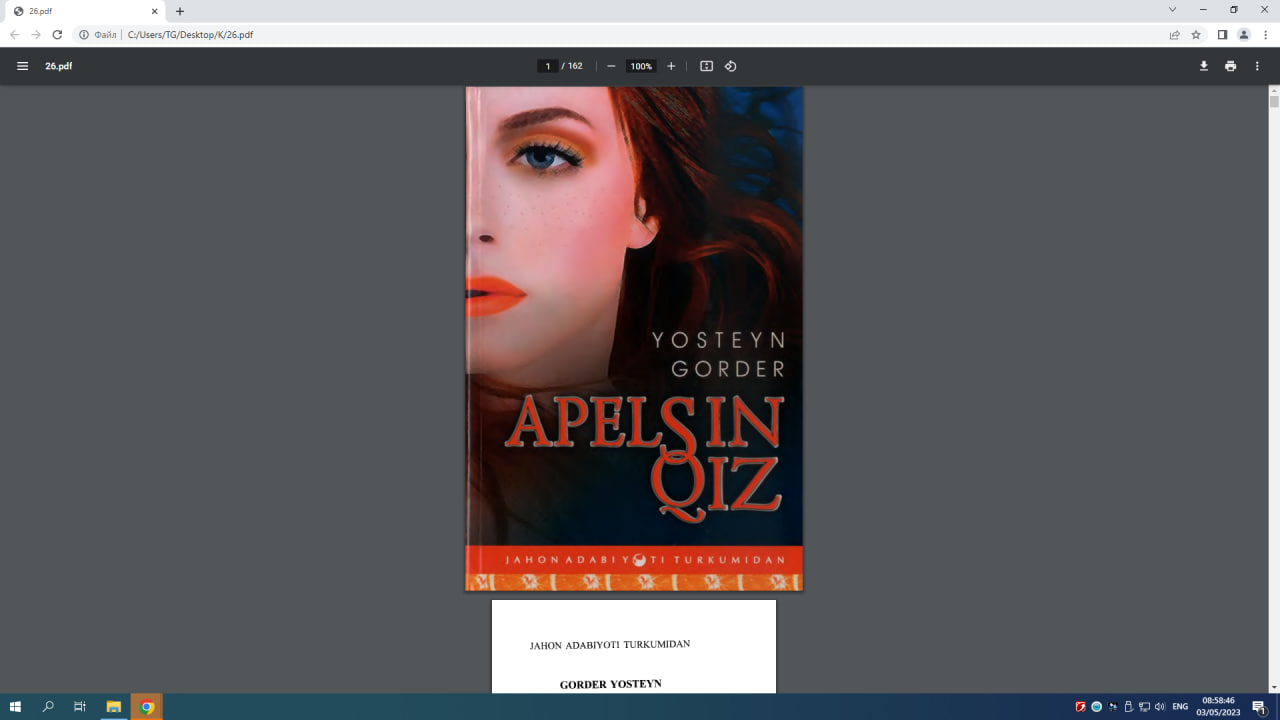Open the notification center icon
This screenshot has height=720, width=1280.
1260,707
